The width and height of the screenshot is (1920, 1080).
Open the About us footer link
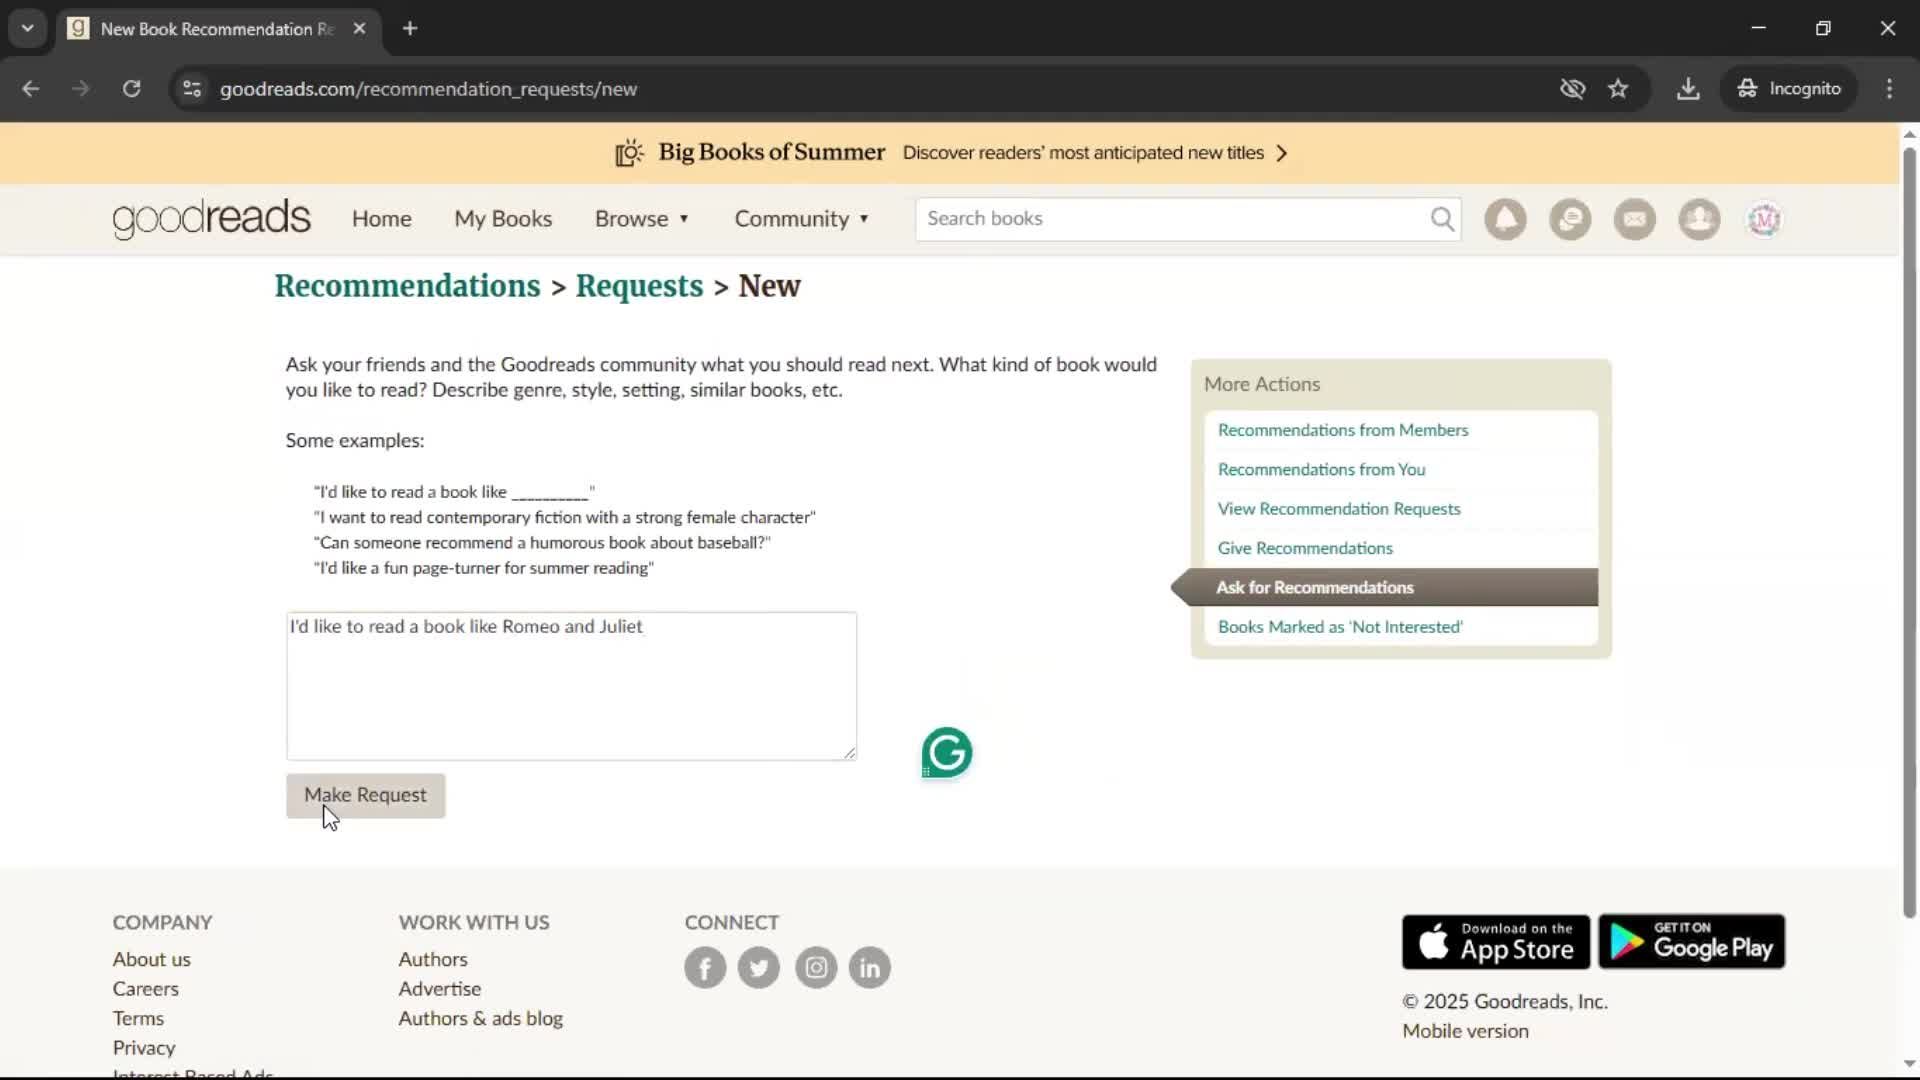(151, 959)
